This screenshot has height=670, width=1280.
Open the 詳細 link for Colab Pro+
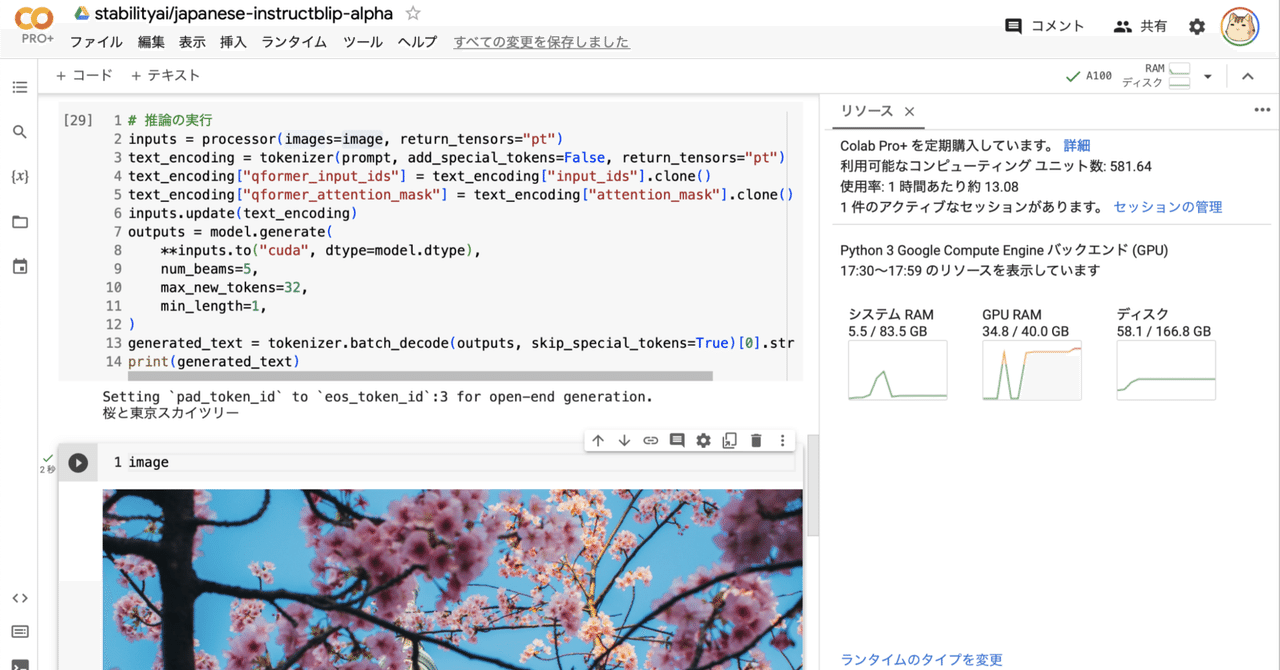(x=1076, y=145)
